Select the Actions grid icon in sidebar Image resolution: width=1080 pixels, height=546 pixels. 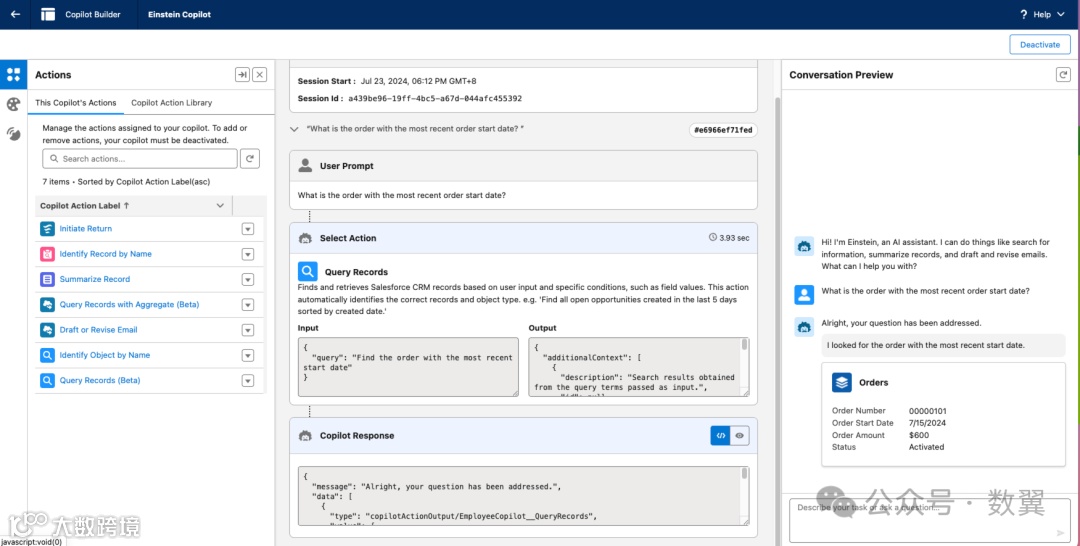14,74
